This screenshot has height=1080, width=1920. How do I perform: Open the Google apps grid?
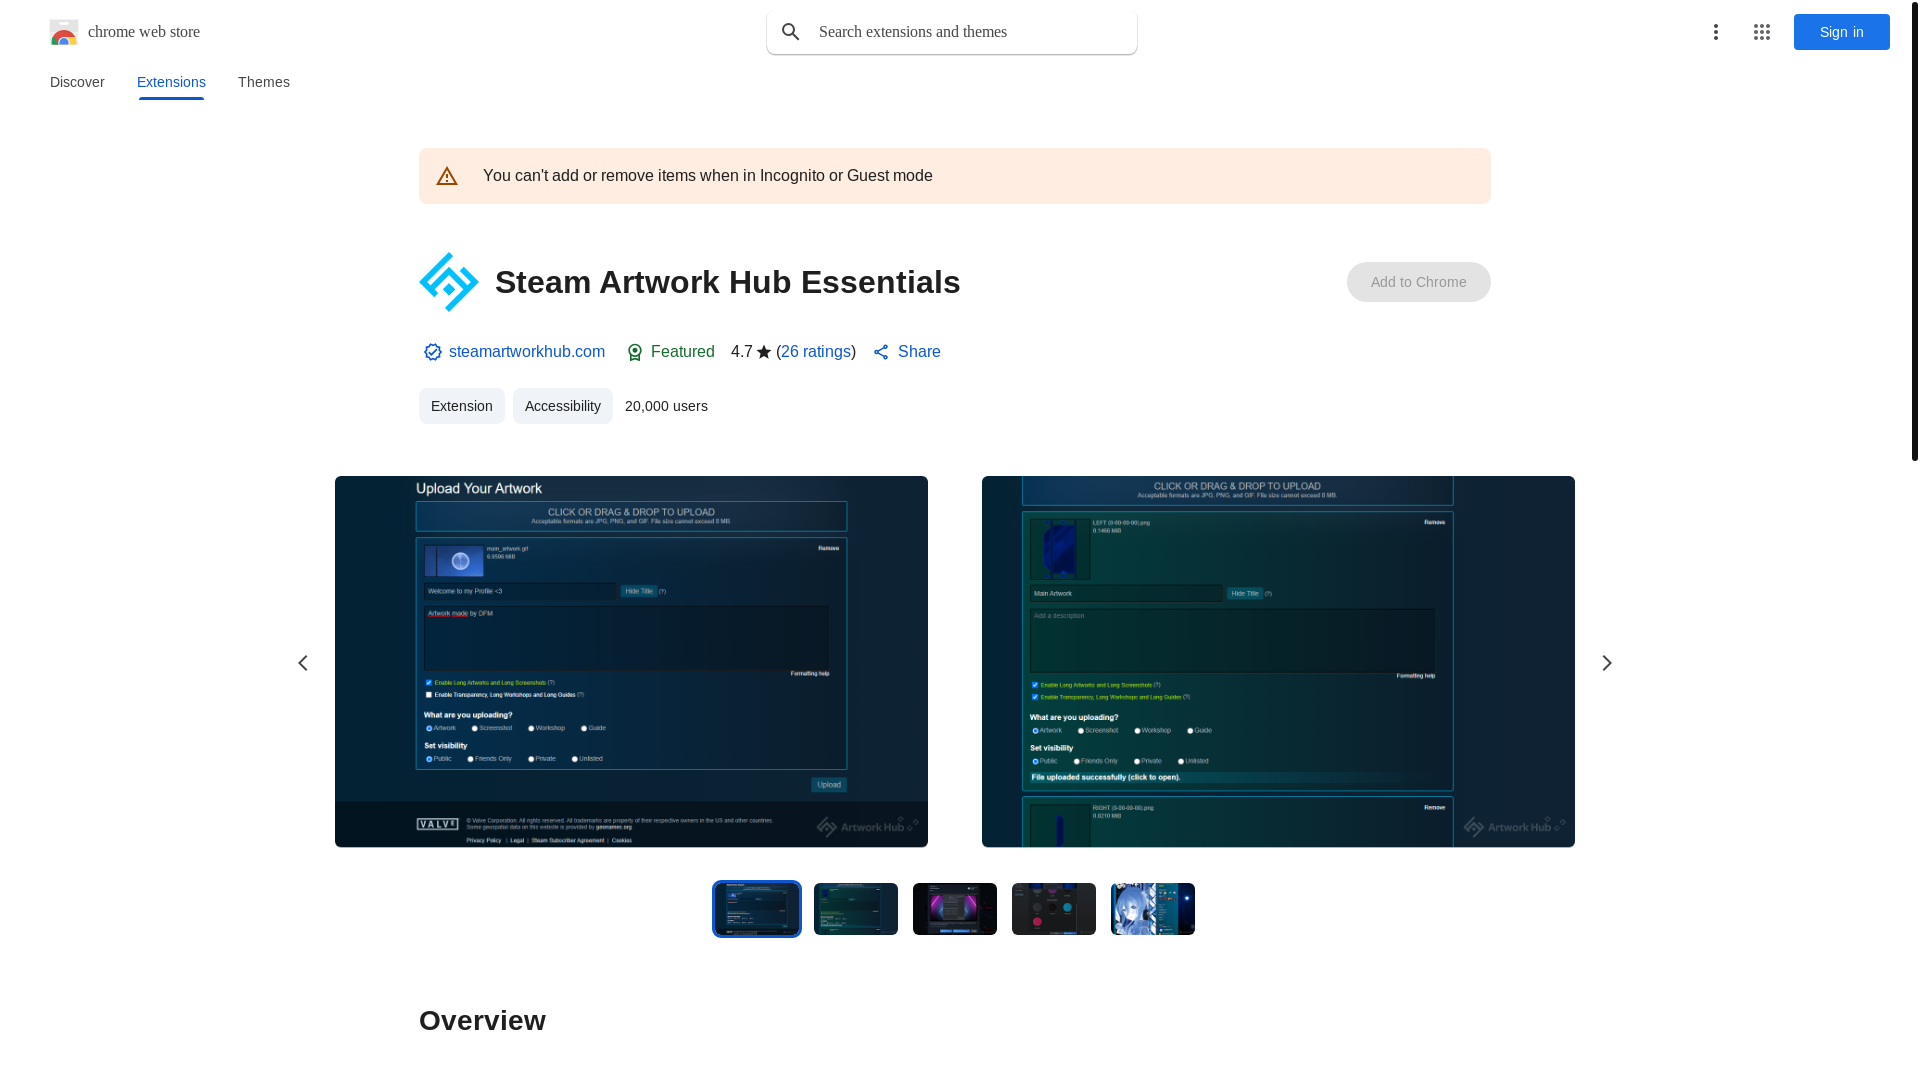pos(1762,32)
